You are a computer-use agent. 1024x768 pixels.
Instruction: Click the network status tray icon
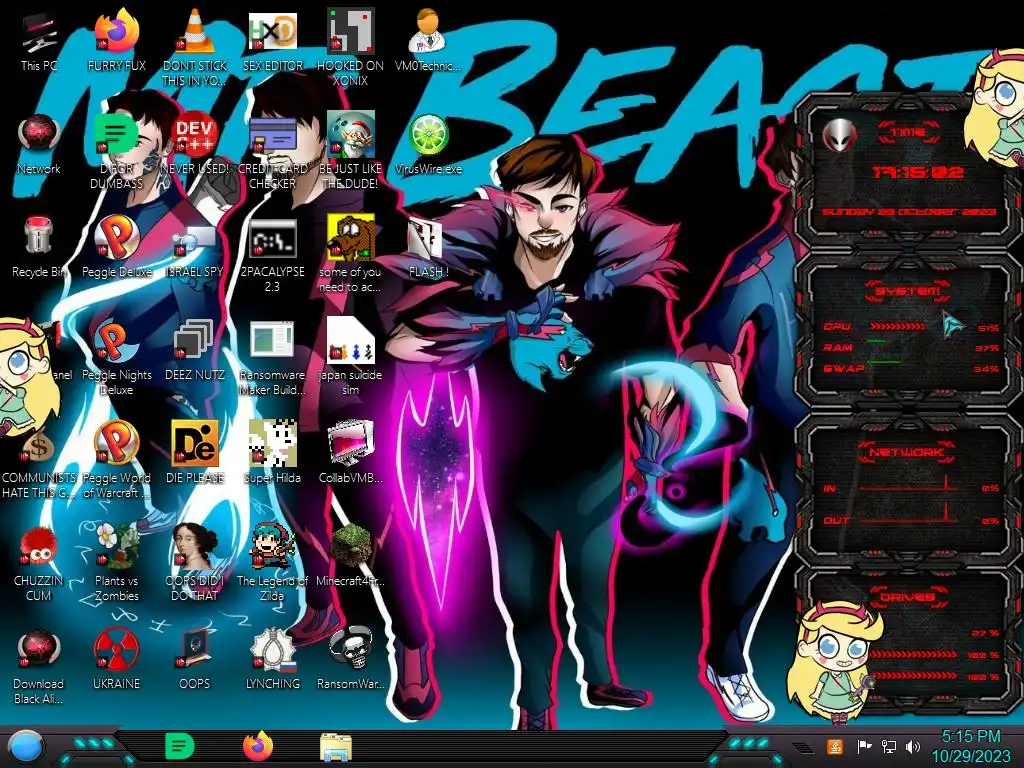[x=888, y=746]
